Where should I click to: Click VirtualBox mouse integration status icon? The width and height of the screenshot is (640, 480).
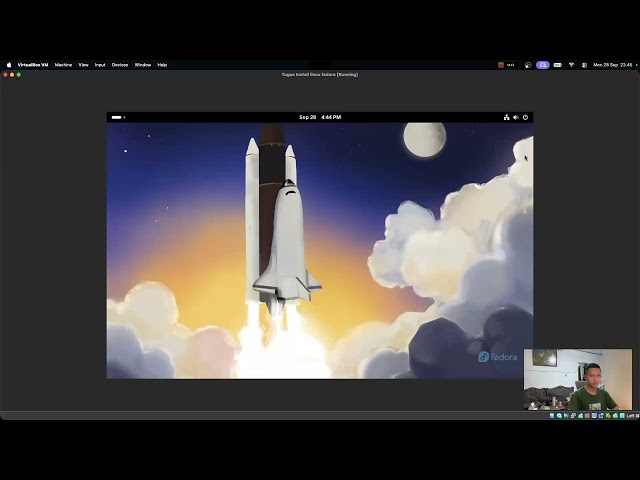click(x=616, y=416)
